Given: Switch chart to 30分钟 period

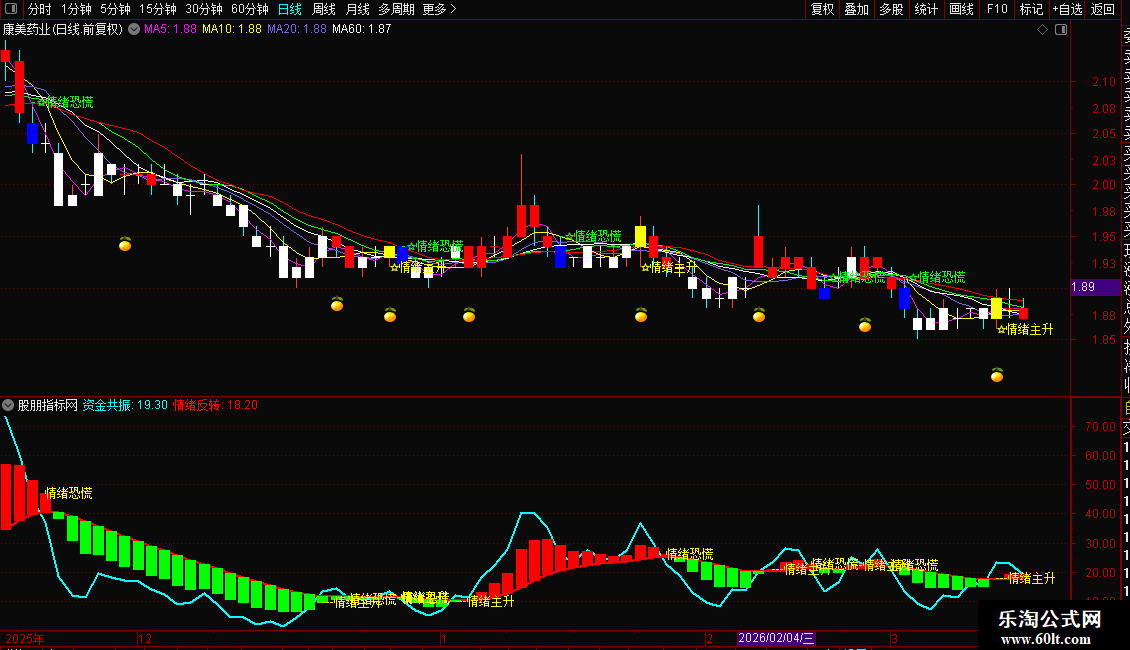Looking at the screenshot, I should coord(204,9).
